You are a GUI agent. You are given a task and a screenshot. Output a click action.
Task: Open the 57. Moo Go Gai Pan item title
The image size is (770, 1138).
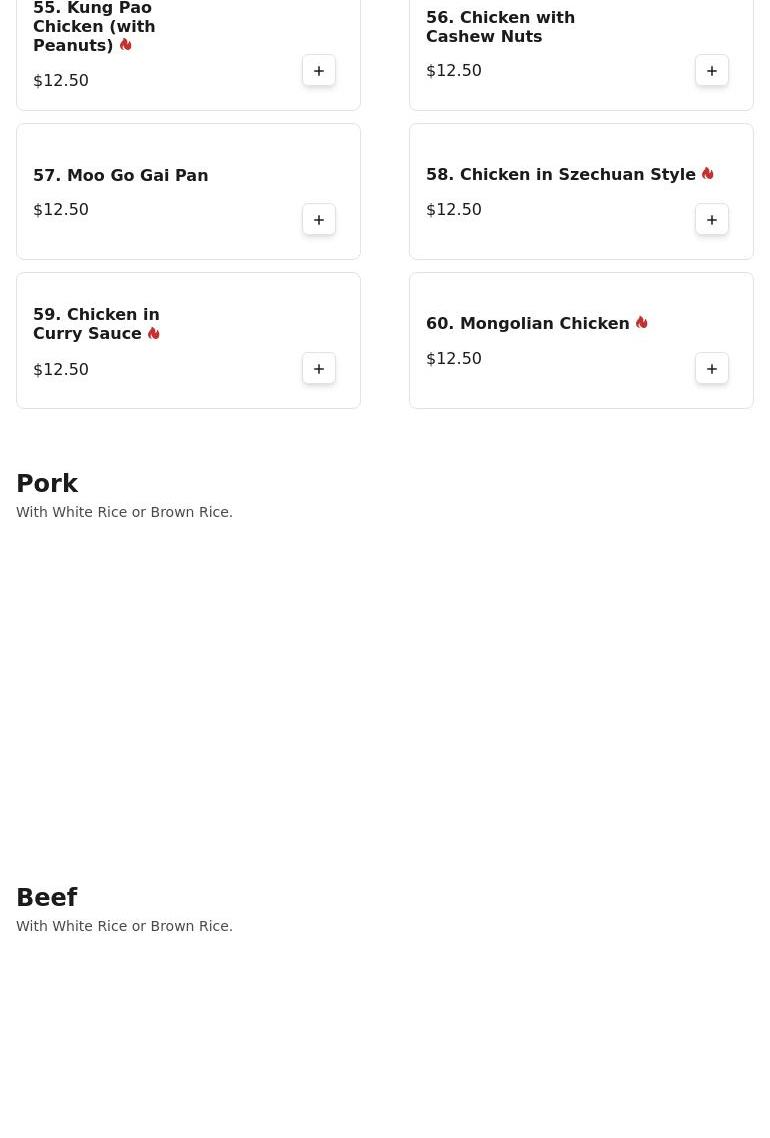point(120,176)
